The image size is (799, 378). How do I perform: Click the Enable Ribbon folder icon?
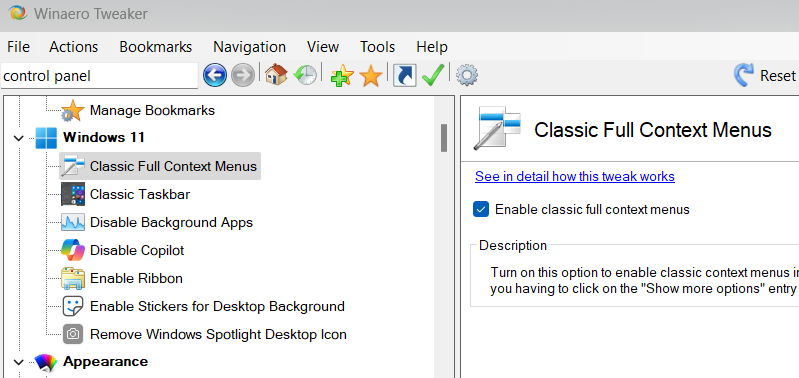[x=73, y=278]
